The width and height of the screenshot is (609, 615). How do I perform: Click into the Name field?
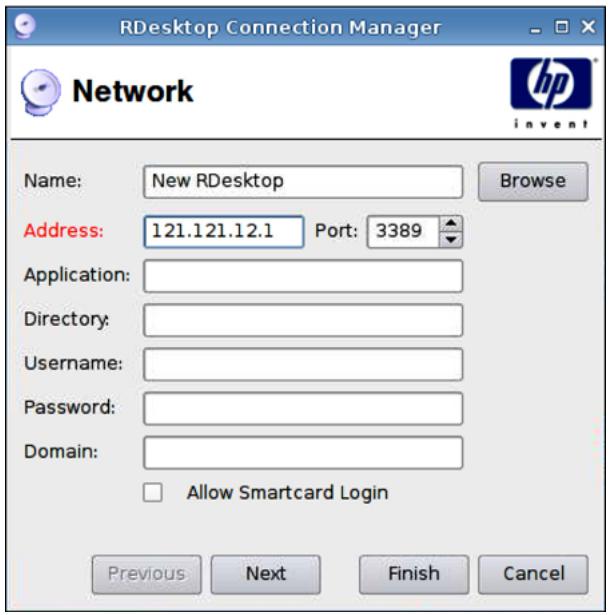(x=303, y=182)
